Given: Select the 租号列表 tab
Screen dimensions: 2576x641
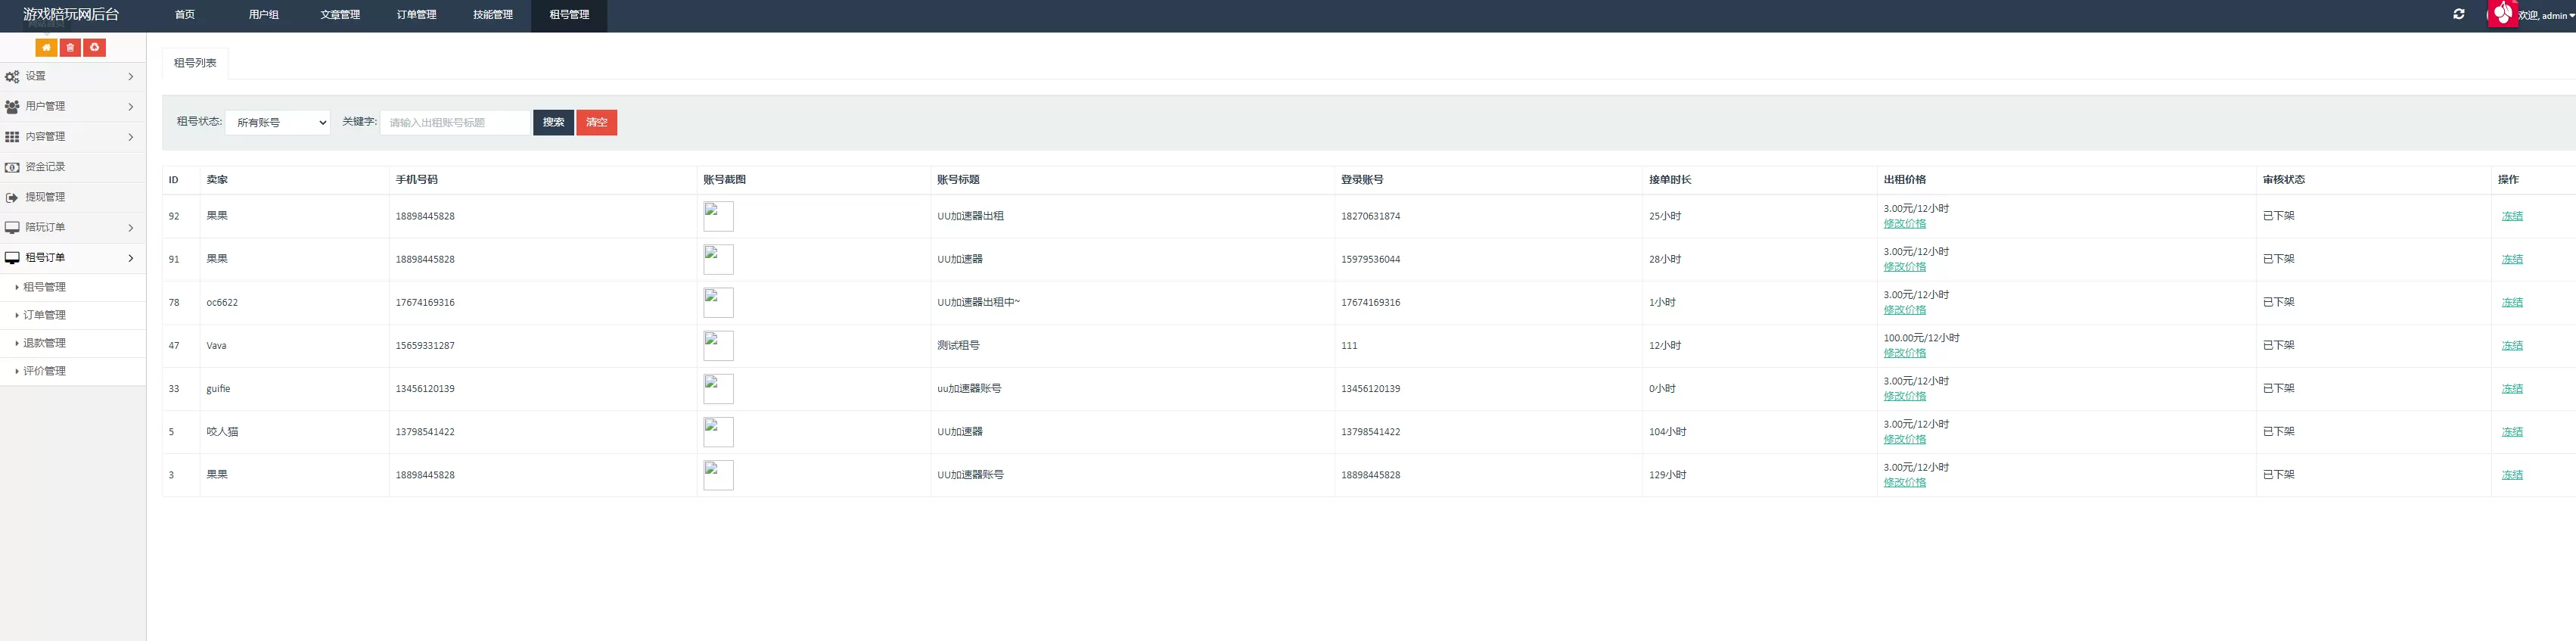Looking at the screenshot, I should [195, 63].
